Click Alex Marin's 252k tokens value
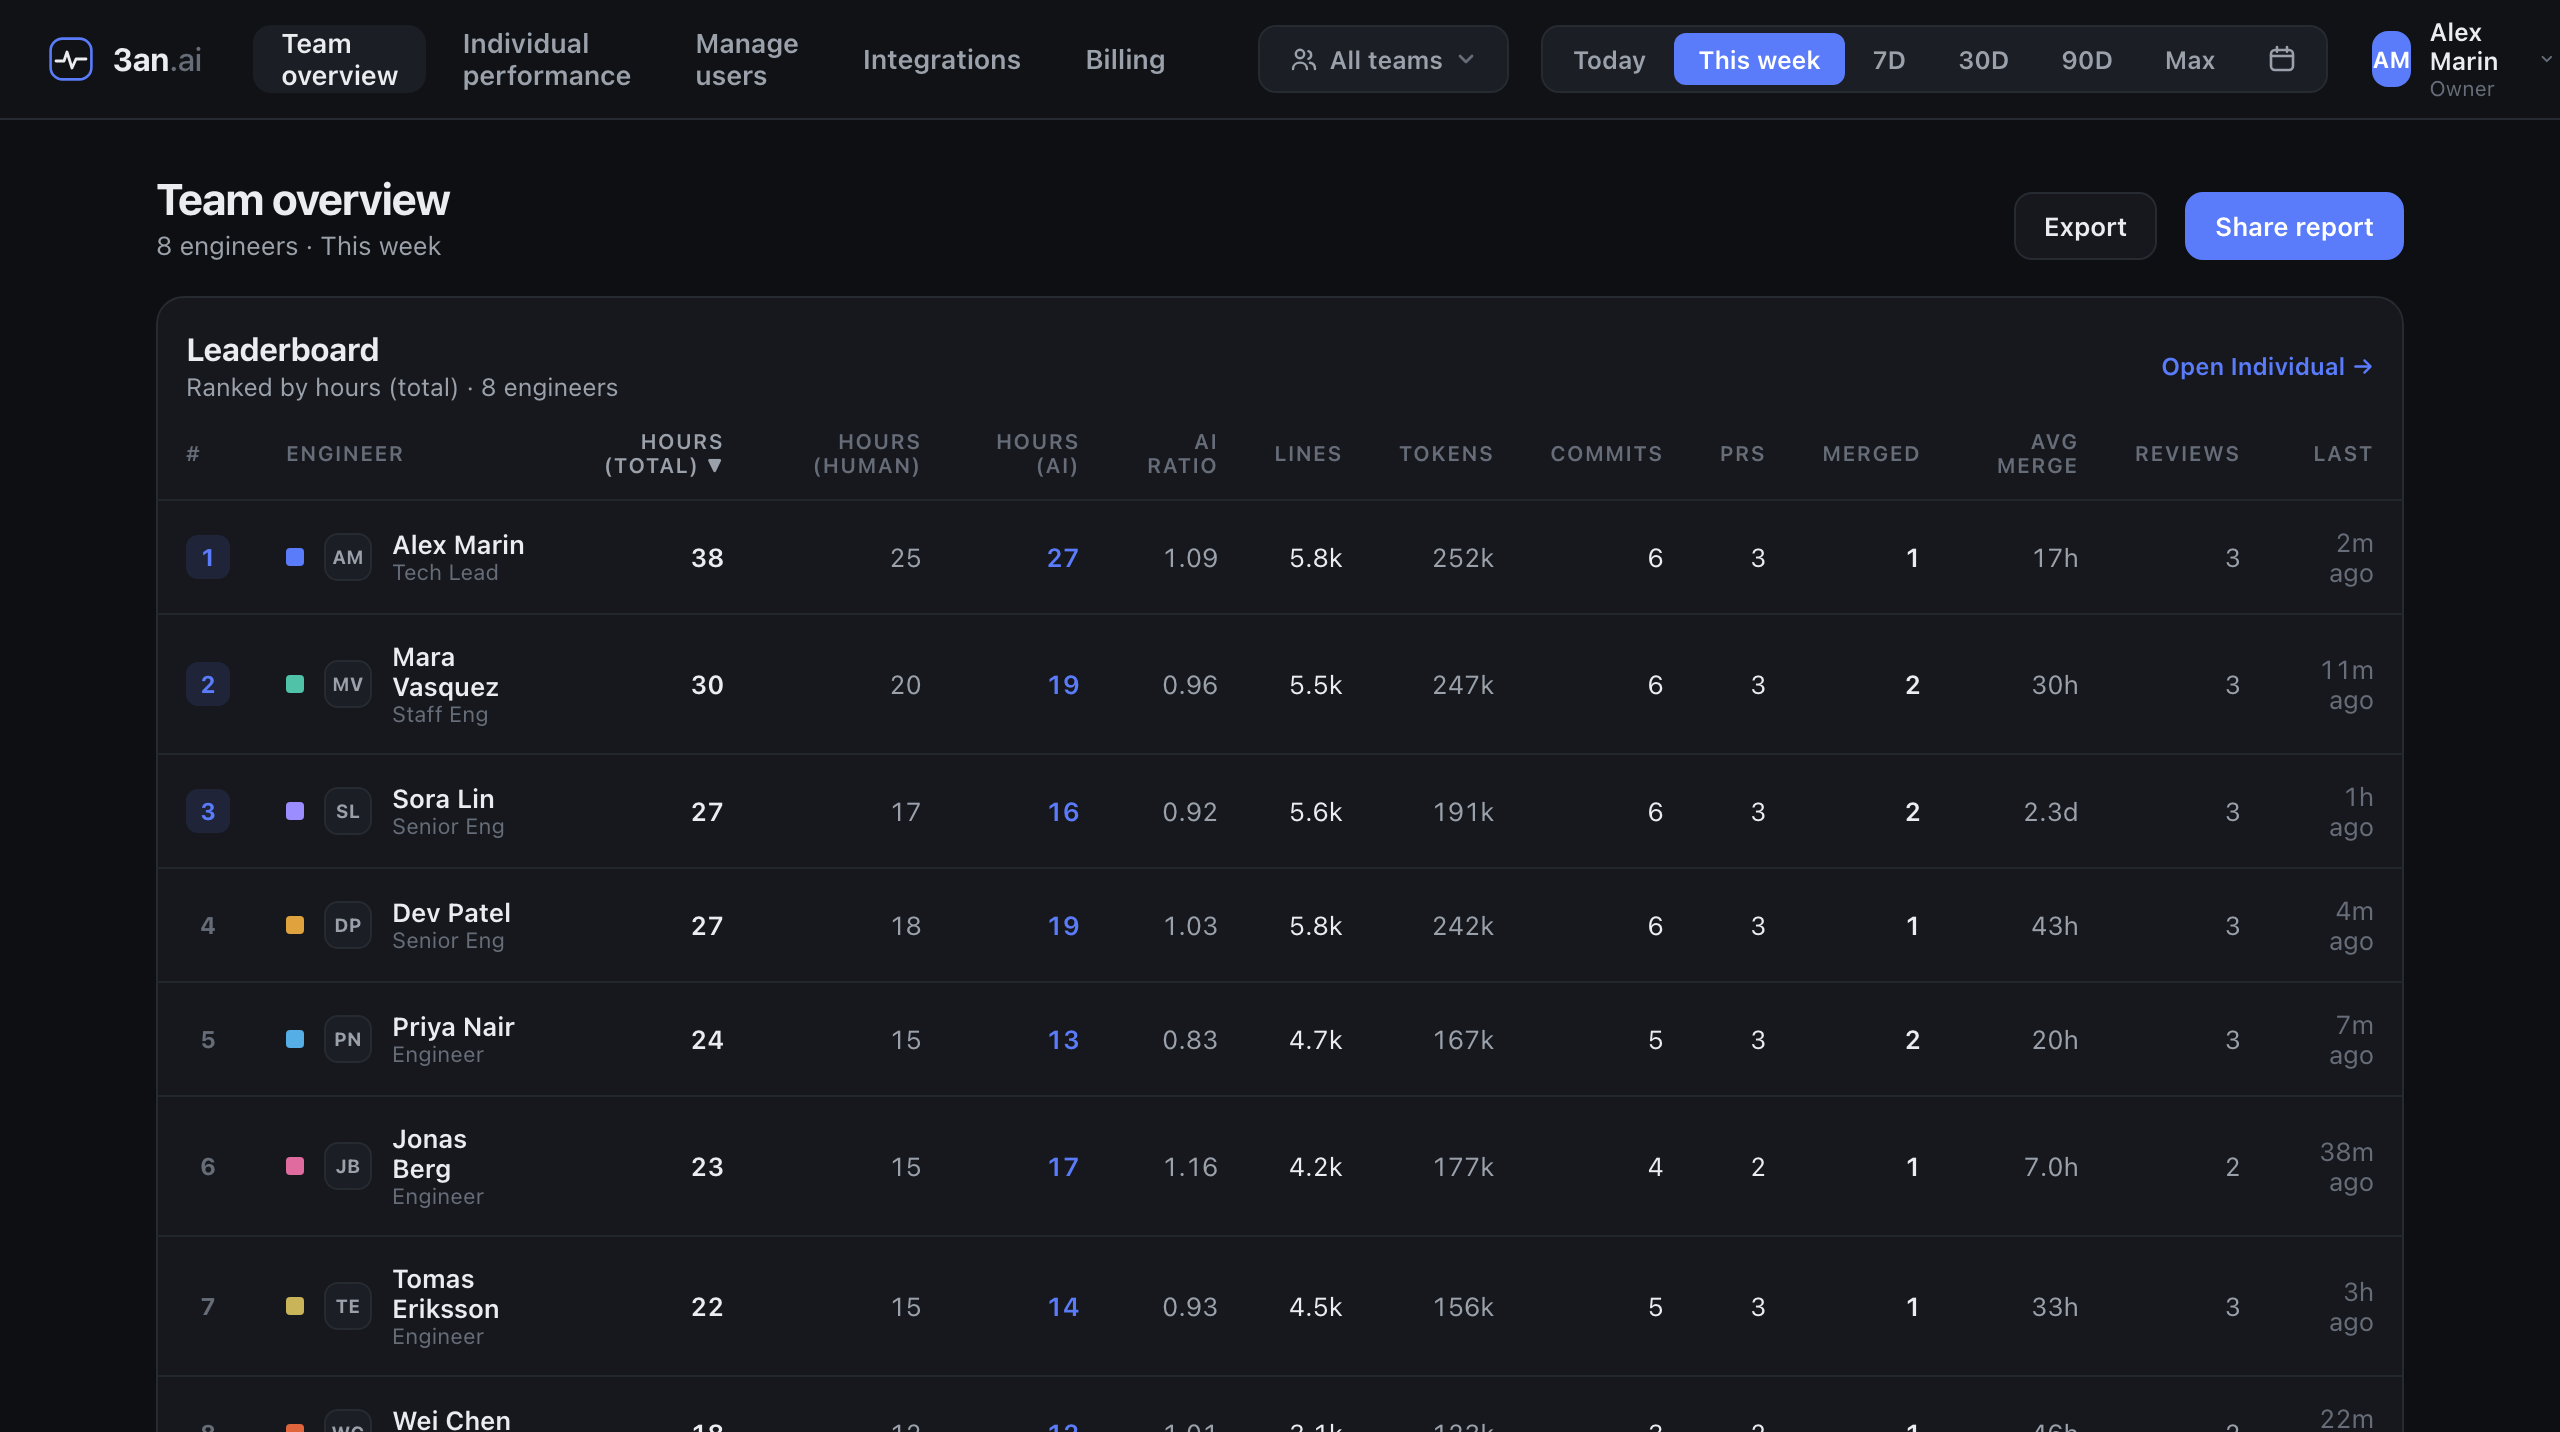 (x=1463, y=557)
